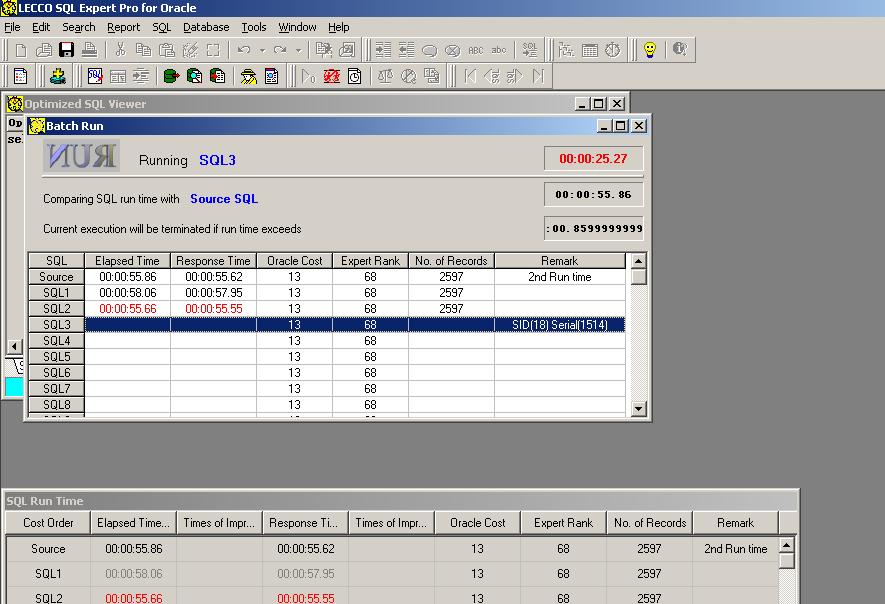Open the File menu
This screenshot has height=604, width=885.
(x=12, y=27)
